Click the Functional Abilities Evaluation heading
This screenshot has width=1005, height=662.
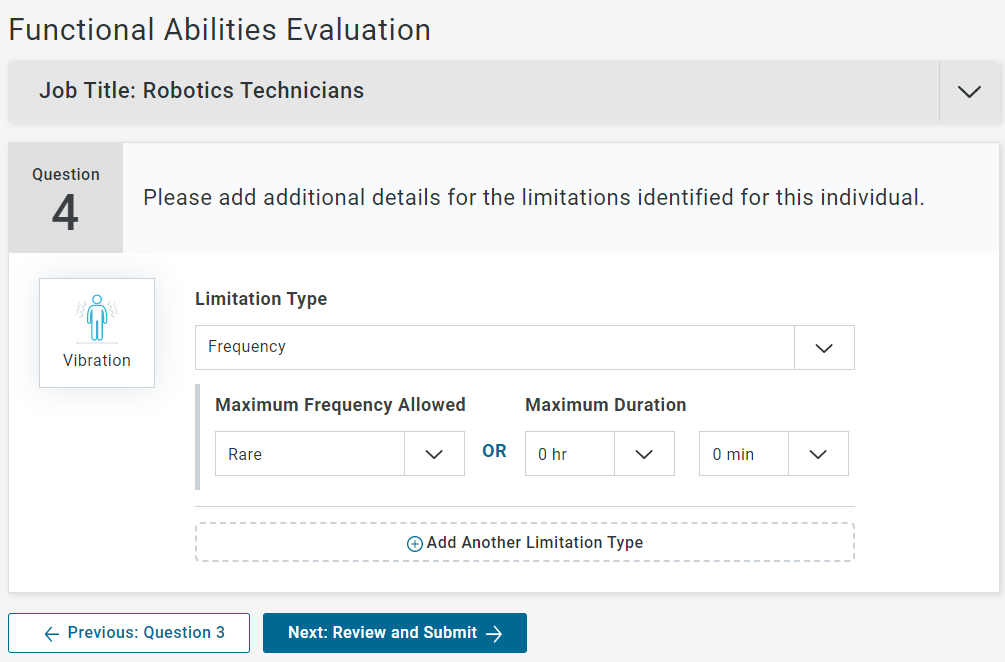[x=220, y=29]
